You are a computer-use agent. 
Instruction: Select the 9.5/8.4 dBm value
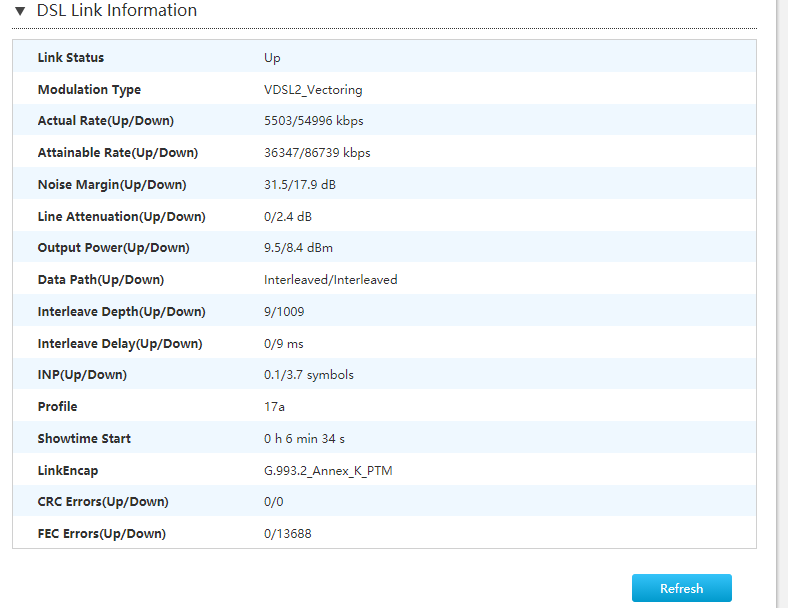[x=299, y=248]
